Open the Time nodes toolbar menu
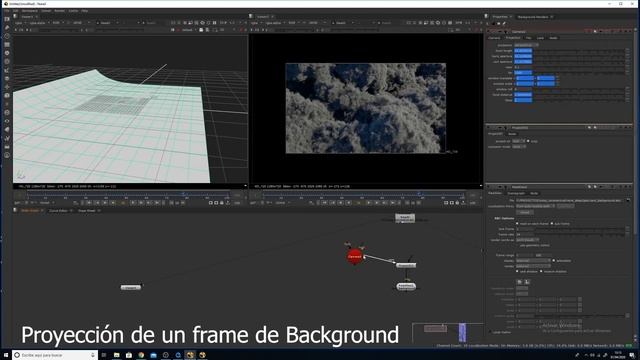 pos(7,36)
